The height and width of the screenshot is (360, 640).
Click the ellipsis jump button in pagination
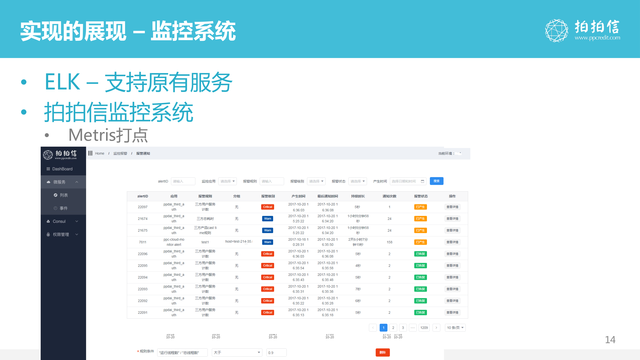pyautogui.click(x=413, y=328)
